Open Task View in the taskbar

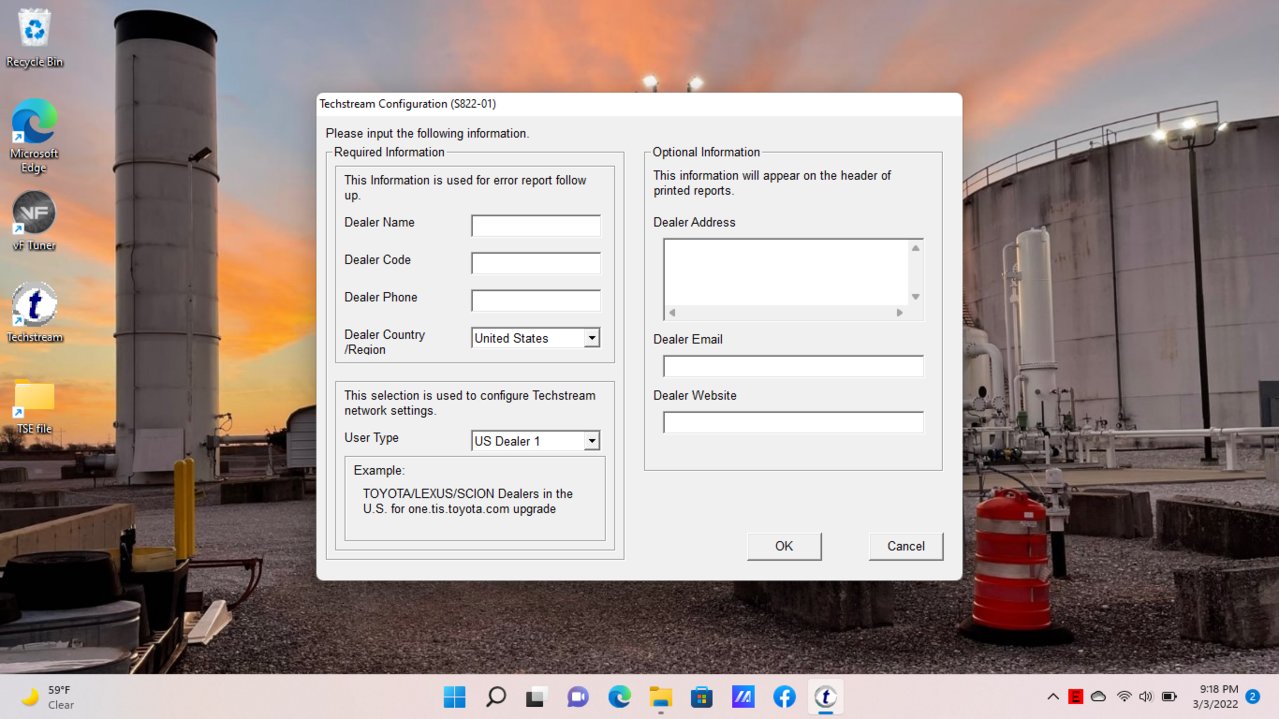(537, 696)
